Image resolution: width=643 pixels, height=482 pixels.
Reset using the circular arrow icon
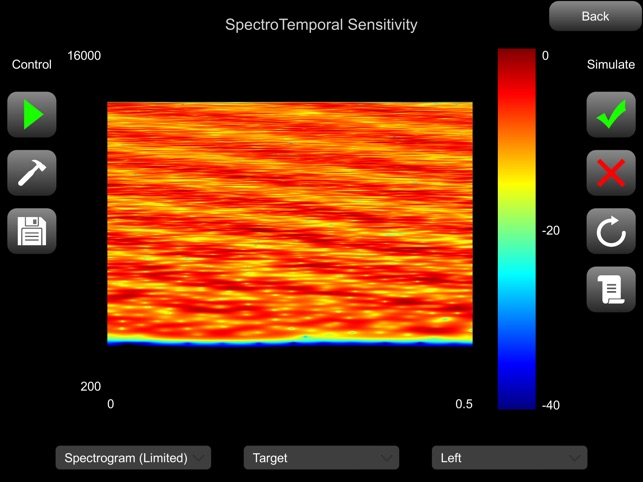(611, 233)
